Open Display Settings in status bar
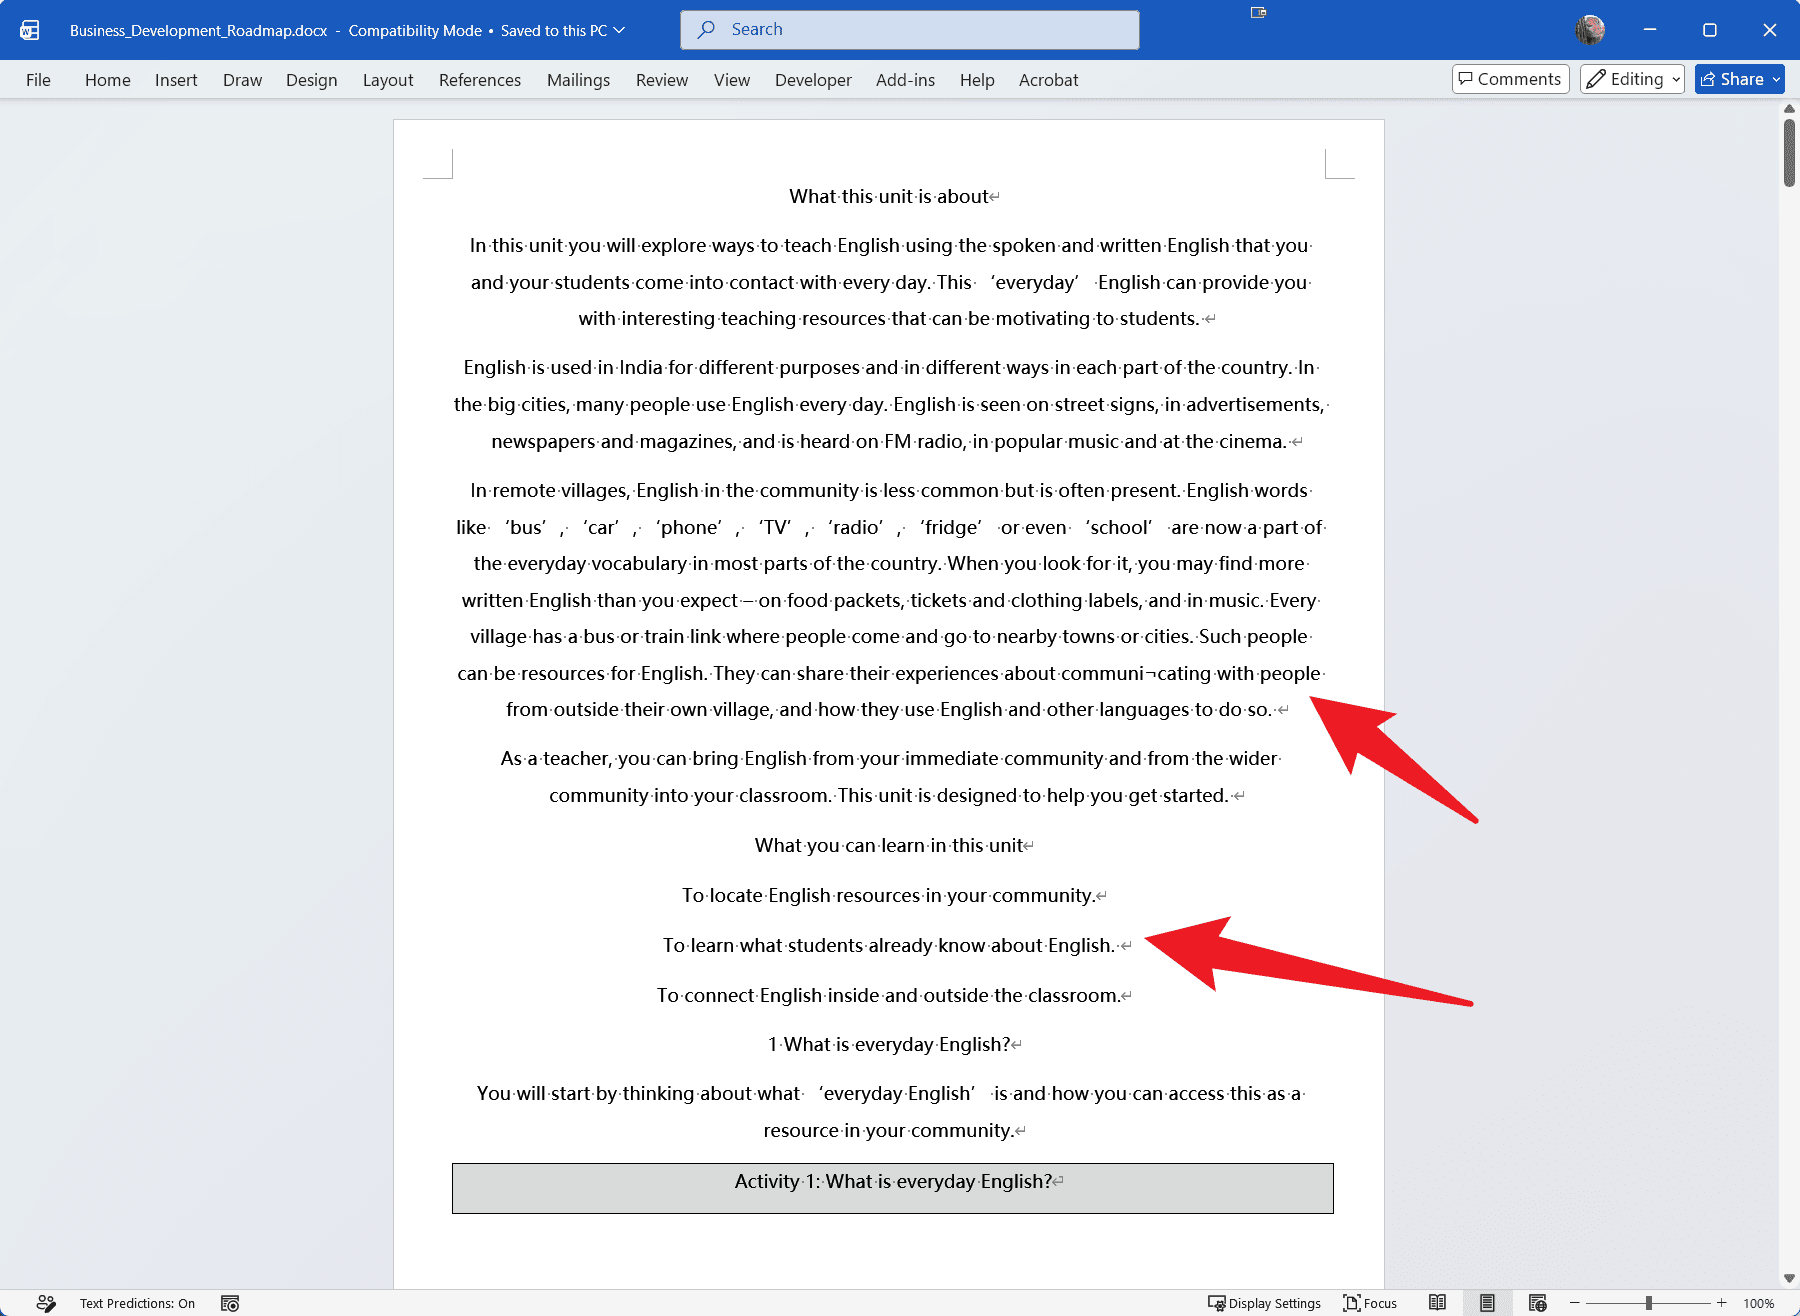The width and height of the screenshot is (1800, 1316). pos(1264,1303)
